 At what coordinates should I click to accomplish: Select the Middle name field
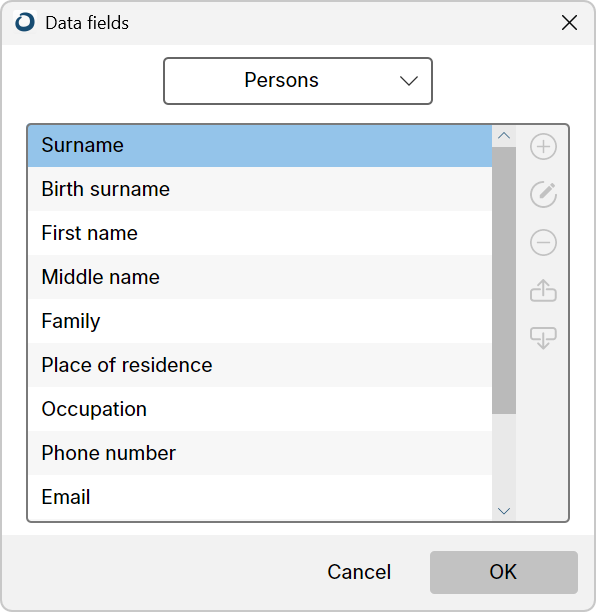[260, 278]
